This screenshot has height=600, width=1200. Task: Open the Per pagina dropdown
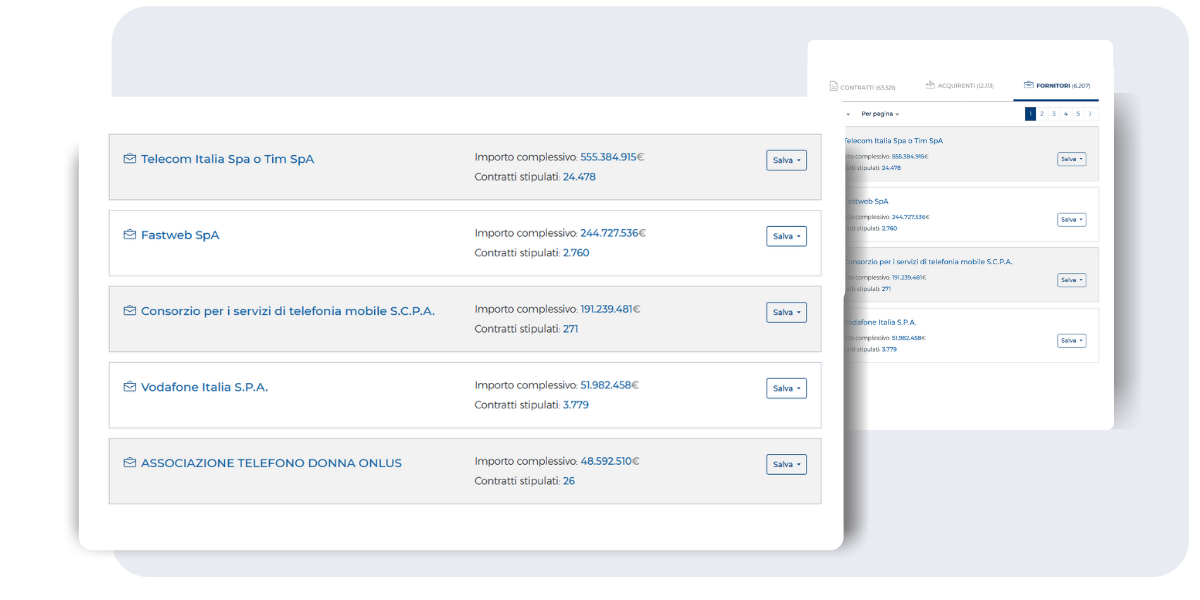(x=880, y=114)
